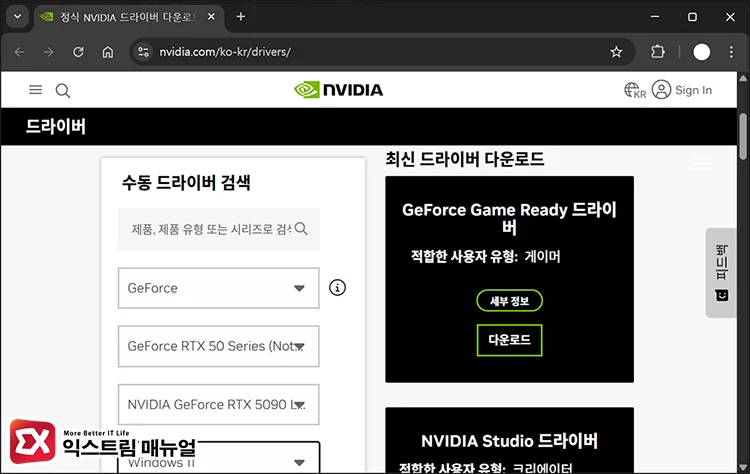Open the NVIDIA hamburger menu
This screenshot has width=750, height=474.
35,90
